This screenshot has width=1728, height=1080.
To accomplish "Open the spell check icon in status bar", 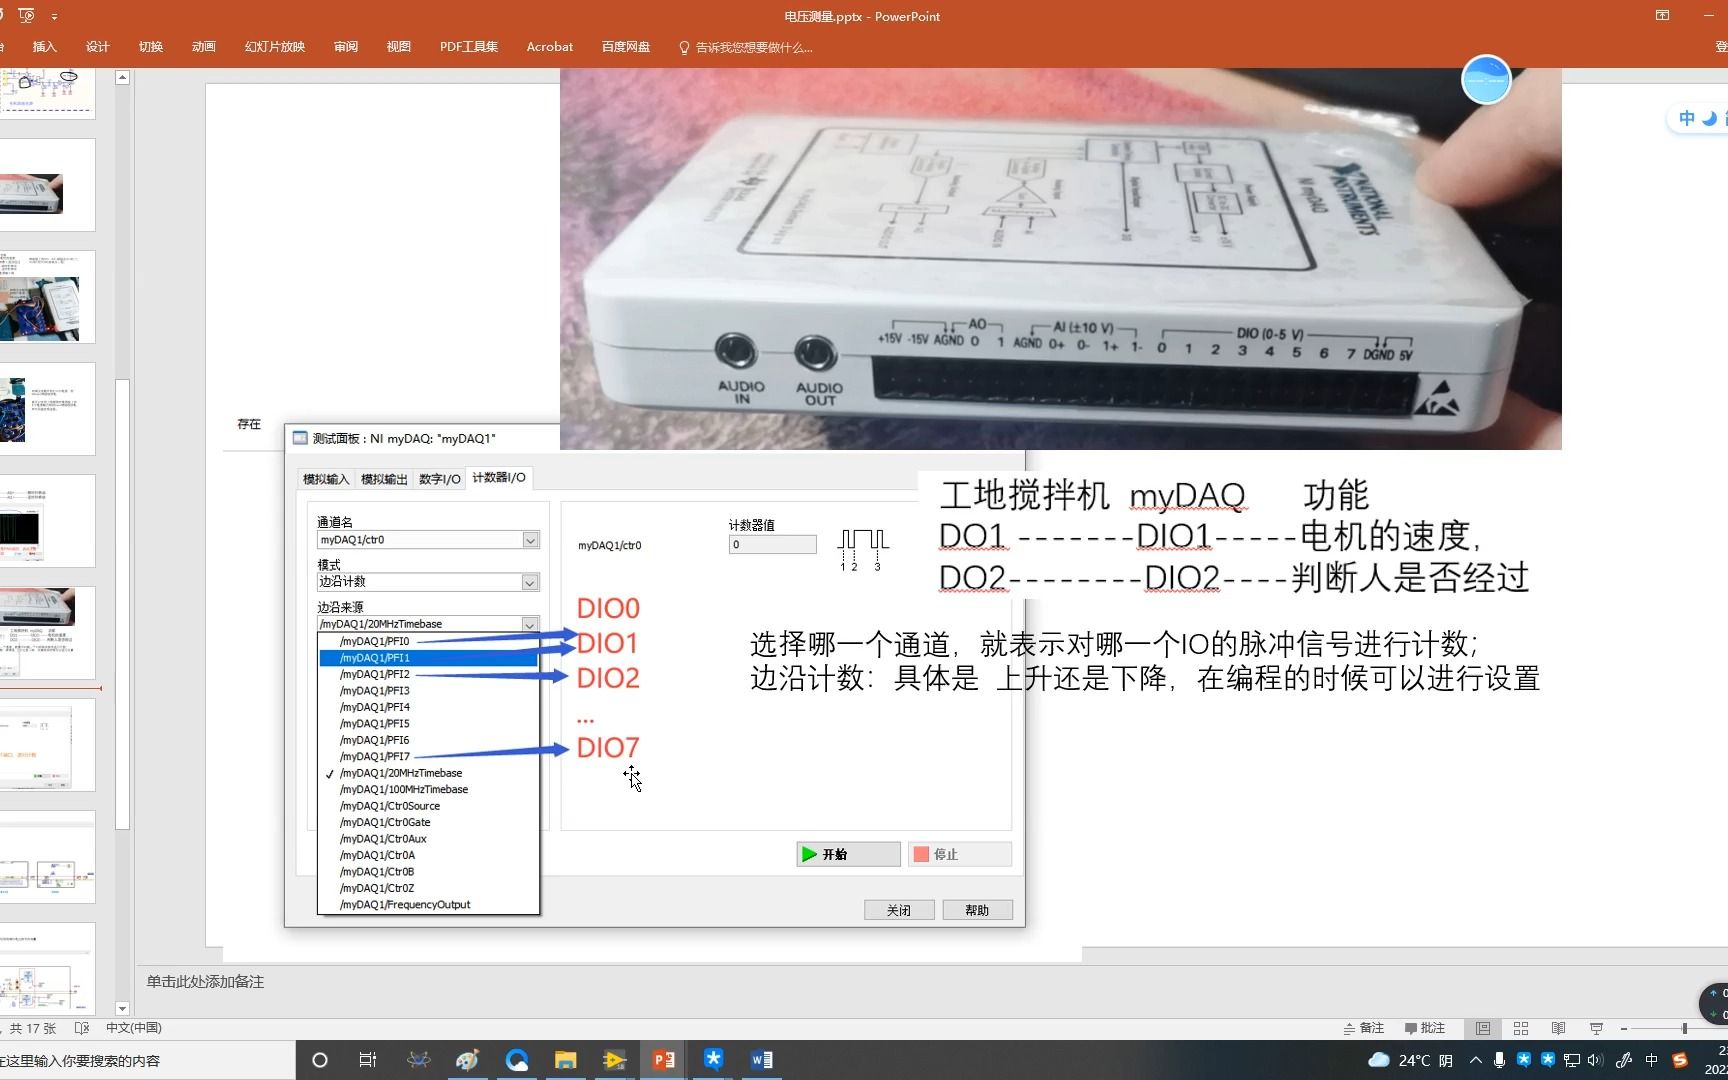I will point(82,1028).
